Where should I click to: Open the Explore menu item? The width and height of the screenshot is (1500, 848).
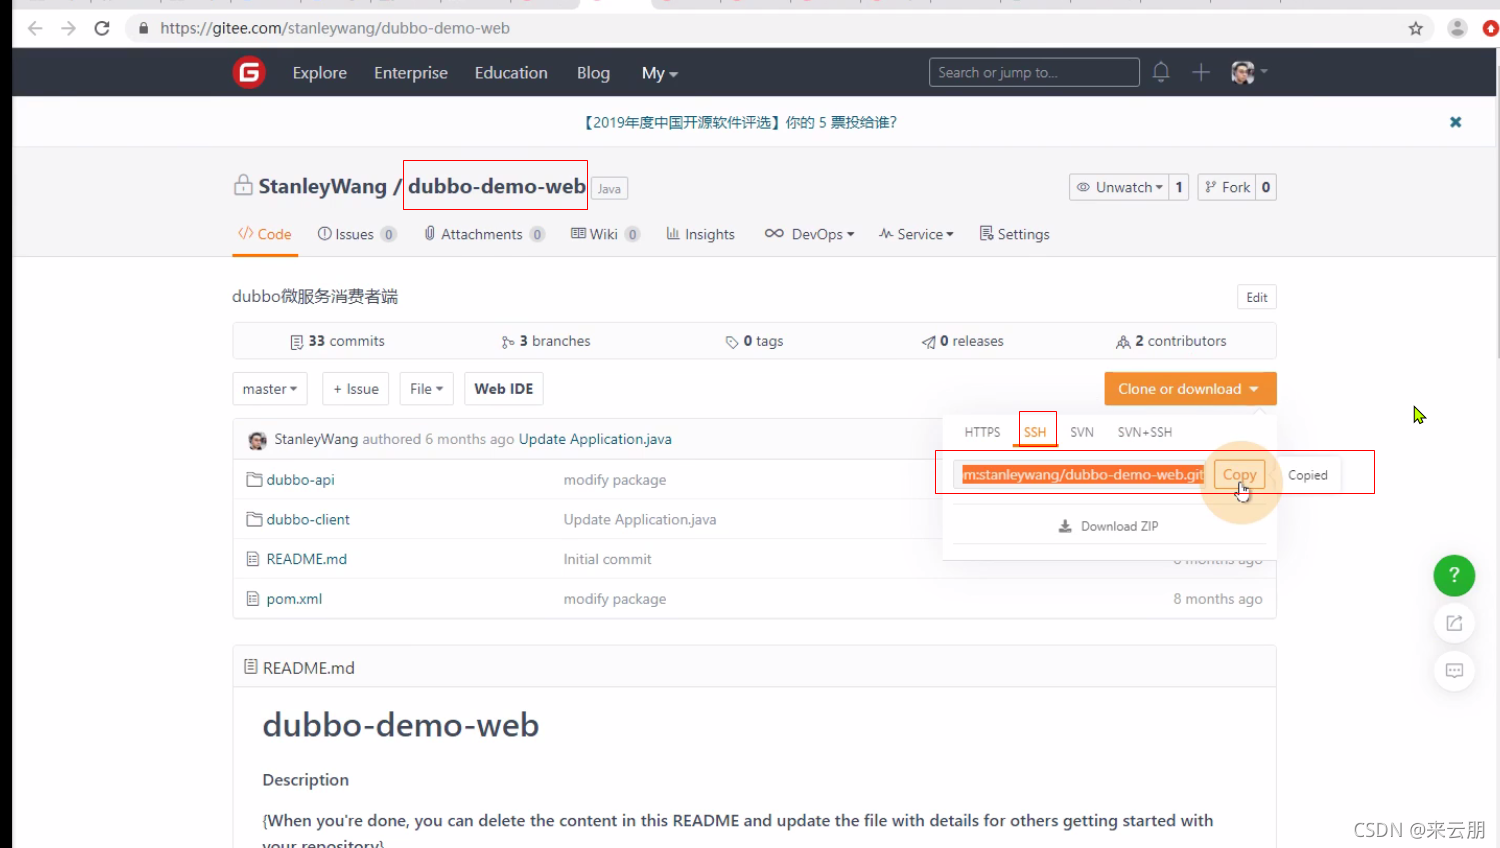320,73
